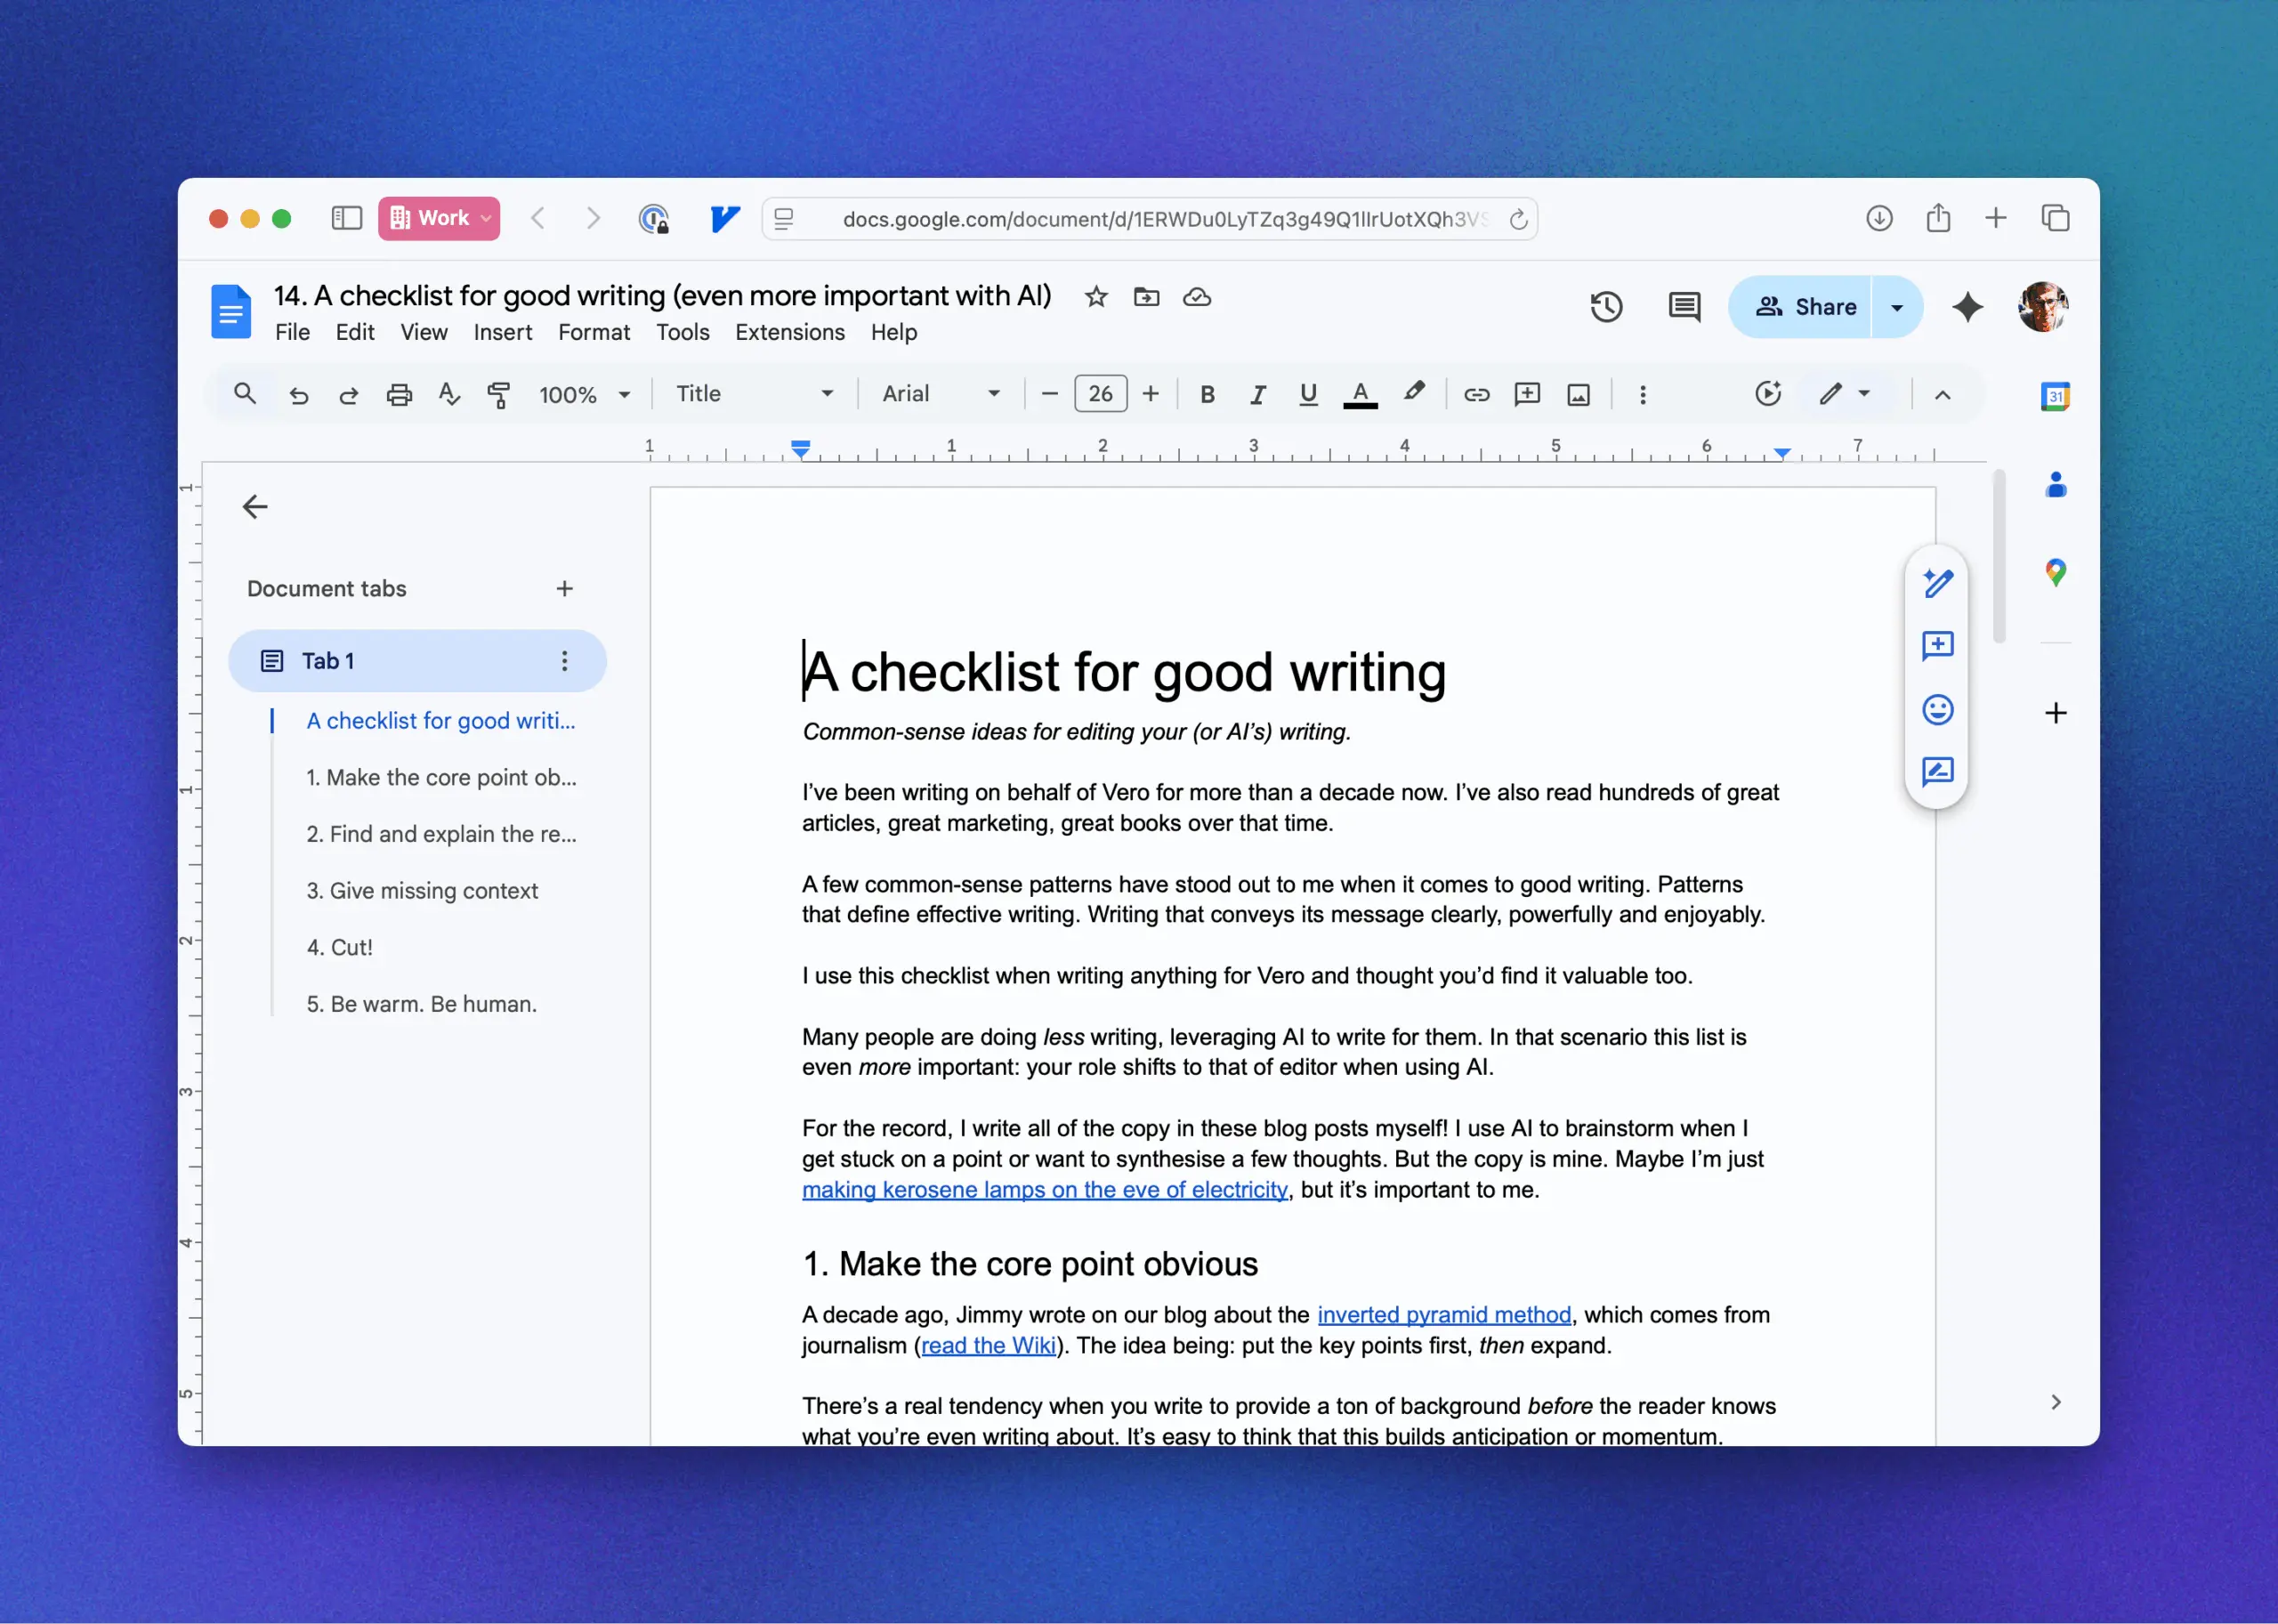Toggle italic formatting

coord(1257,394)
